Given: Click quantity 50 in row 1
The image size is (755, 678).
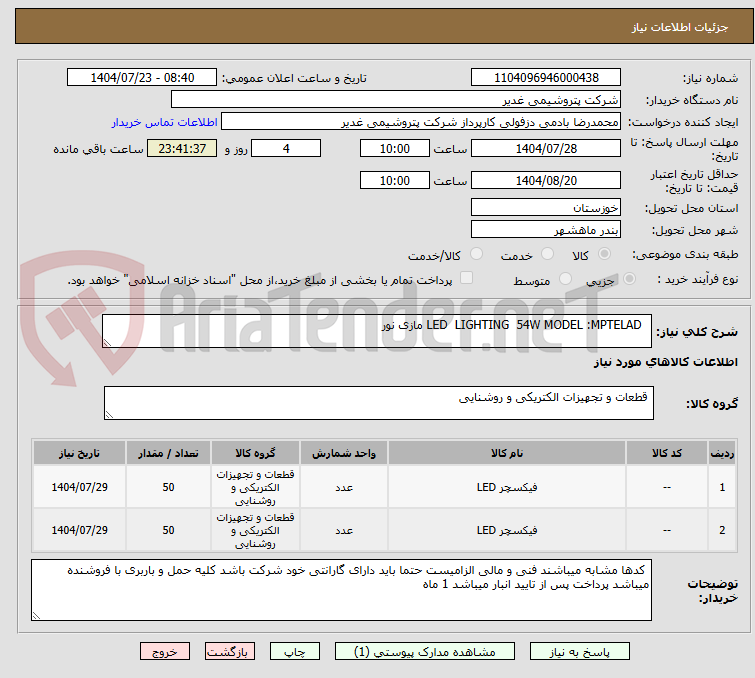Looking at the screenshot, I should (168, 487).
